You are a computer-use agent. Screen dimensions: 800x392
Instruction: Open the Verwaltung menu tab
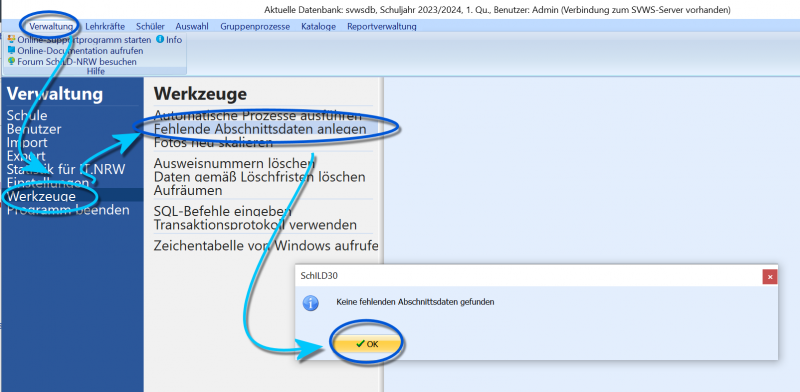pos(51,27)
